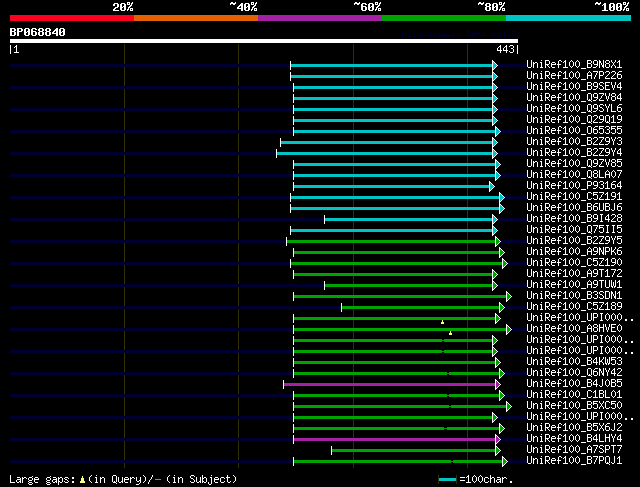Screen dimensions: 640x487
Task: Open the UniRef100_B9SEV4 hit label
Action: click(x=574, y=86)
